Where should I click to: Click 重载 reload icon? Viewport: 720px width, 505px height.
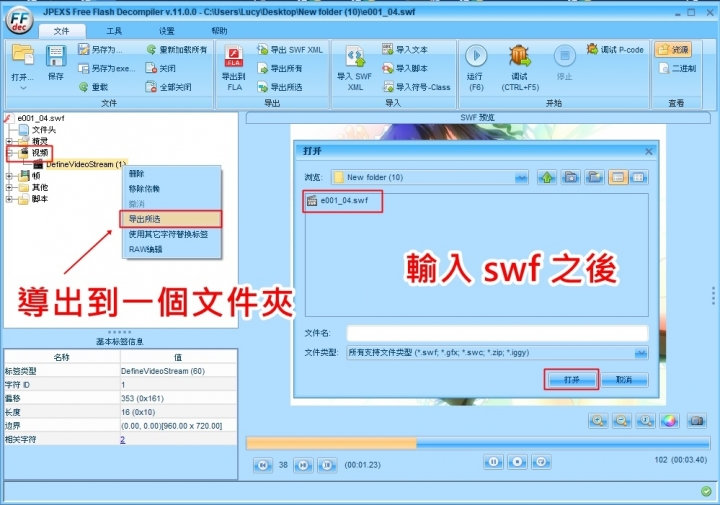point(93,87)
